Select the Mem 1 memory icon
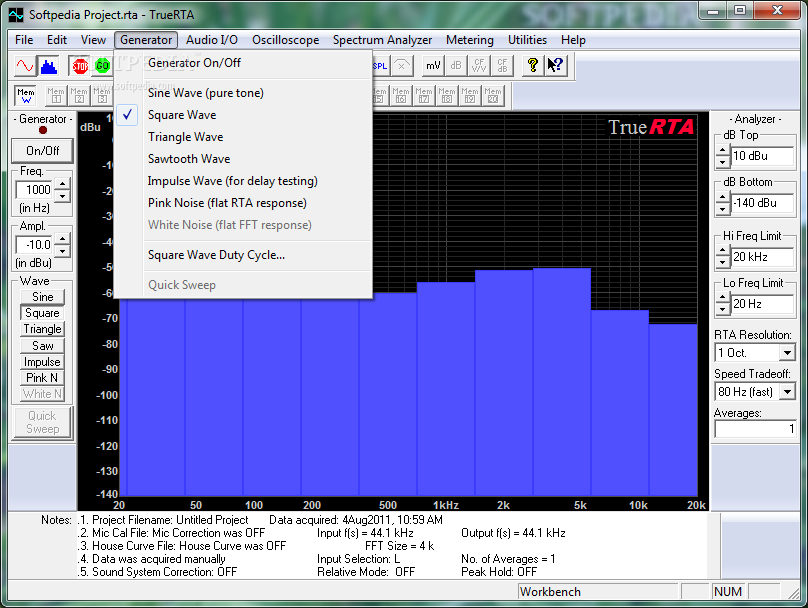Screen dimensions: 808x608 pos(56,96)
